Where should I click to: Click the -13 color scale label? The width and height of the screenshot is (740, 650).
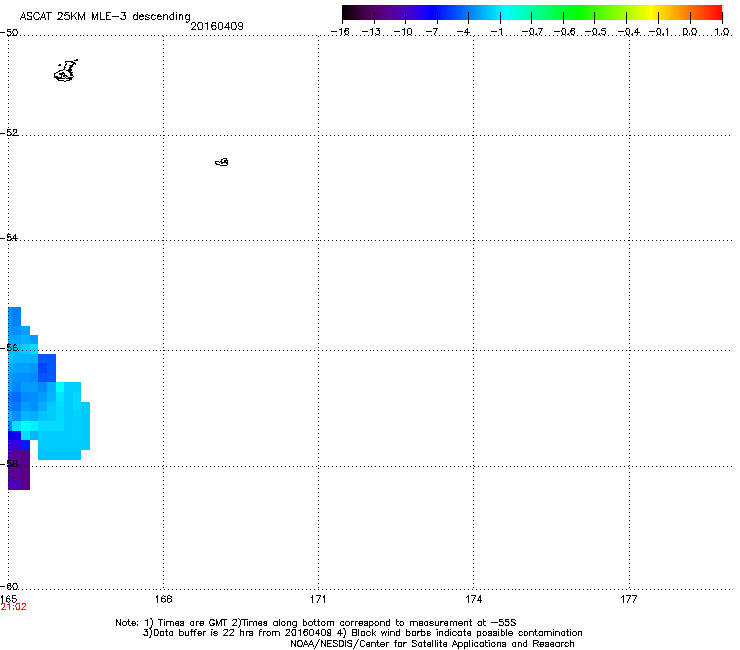pyautogui.click(x=371, y=32)
